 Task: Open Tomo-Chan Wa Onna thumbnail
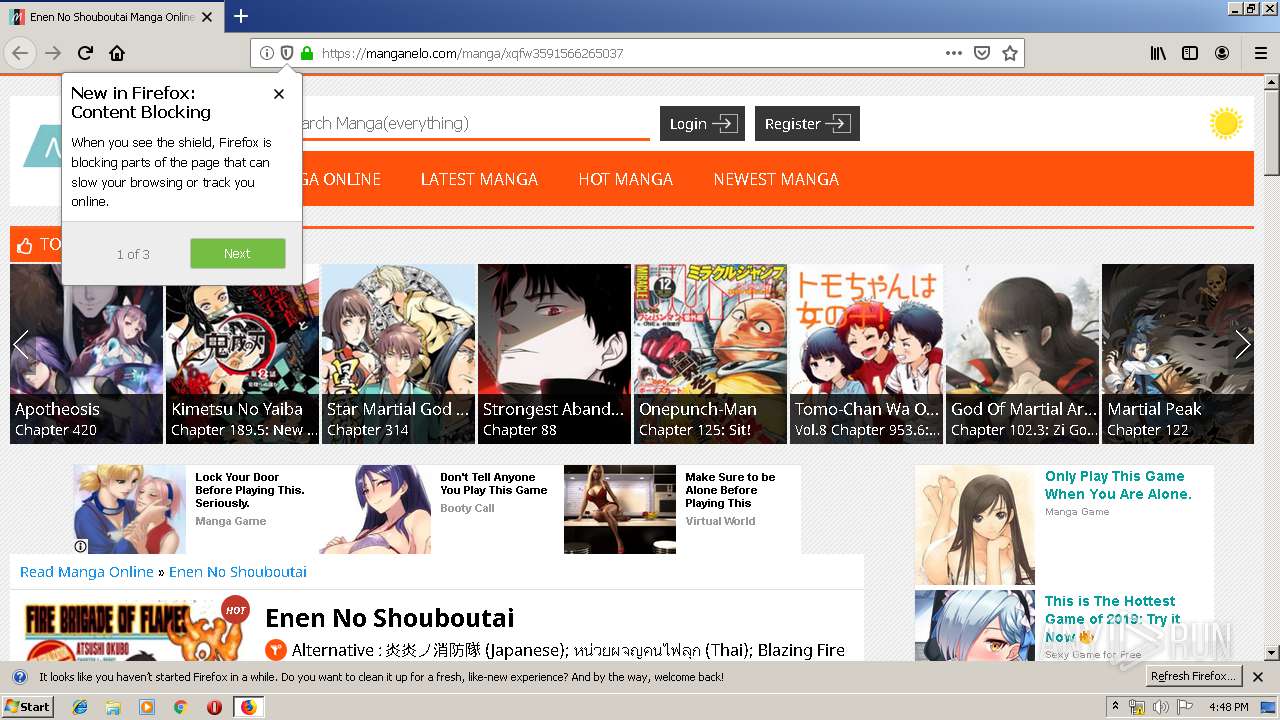(866, 353)
